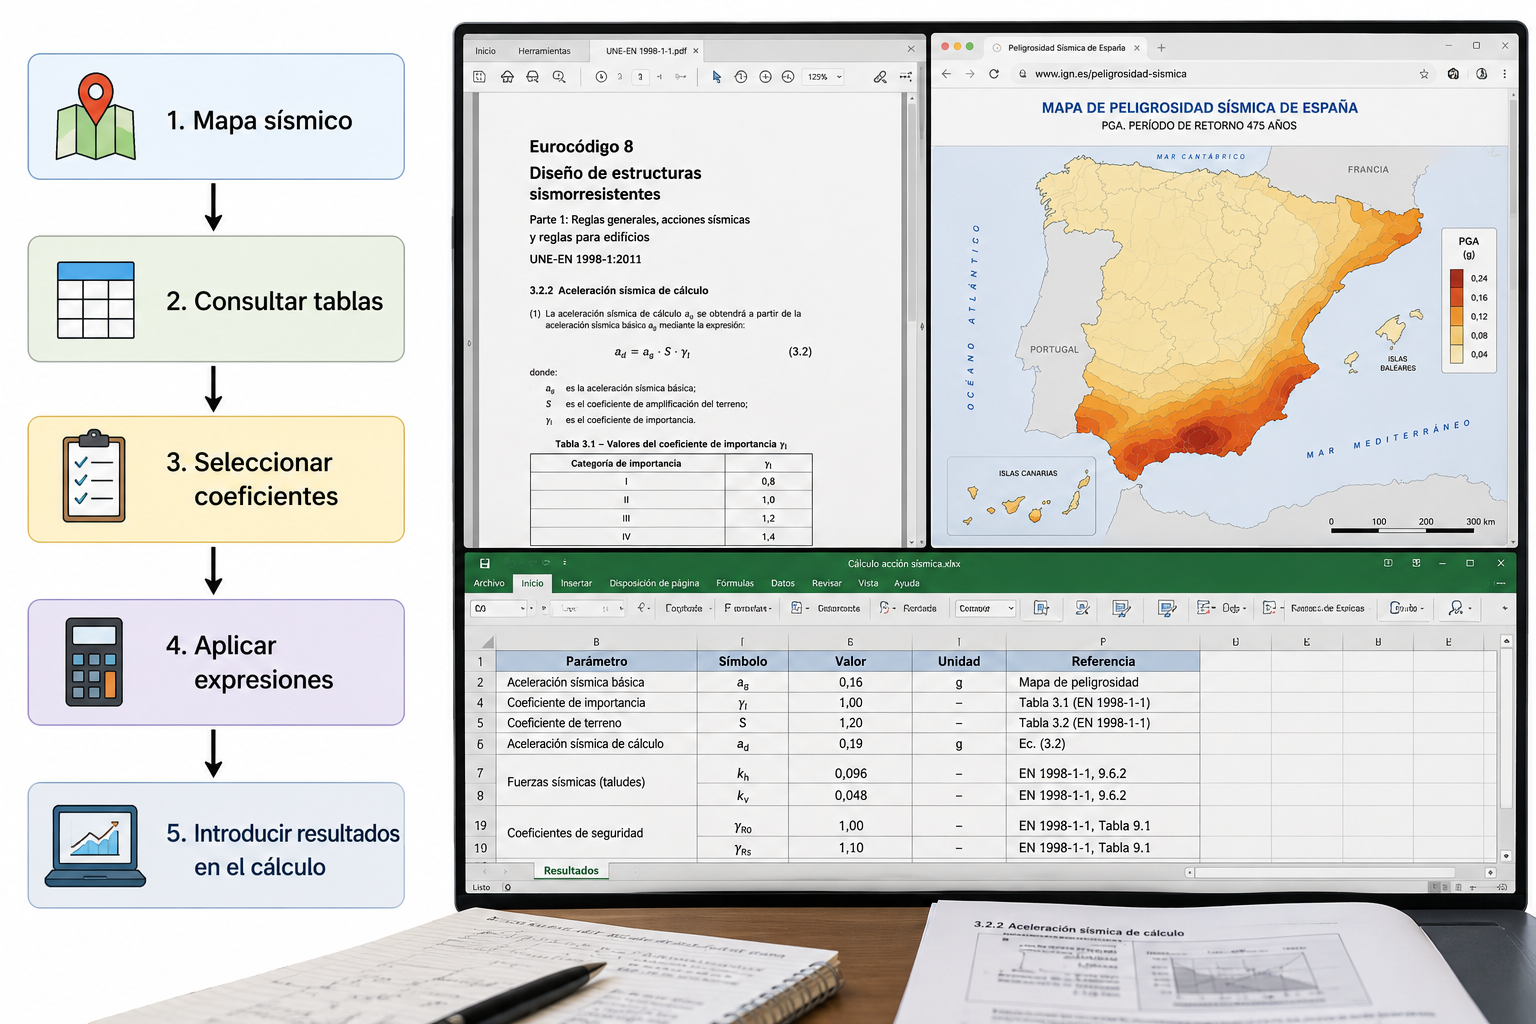The height and width of the screenshot is (1024, 1536).
Task: Click the Islas Canarias inset map
Action: (1021, 497)
